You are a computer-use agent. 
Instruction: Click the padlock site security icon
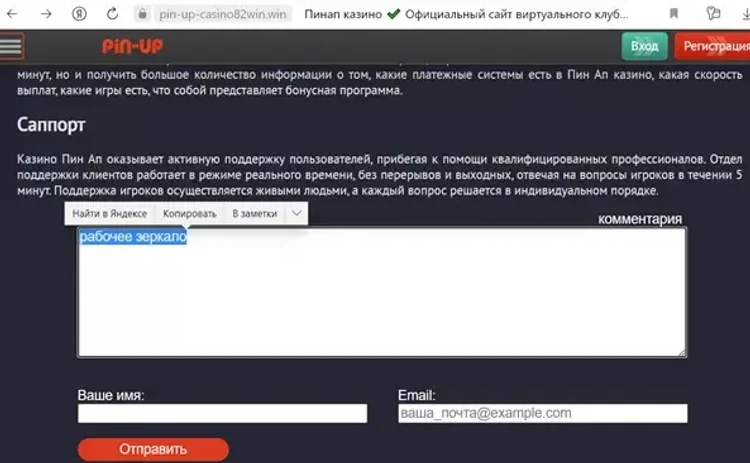[x=143, y=14]
